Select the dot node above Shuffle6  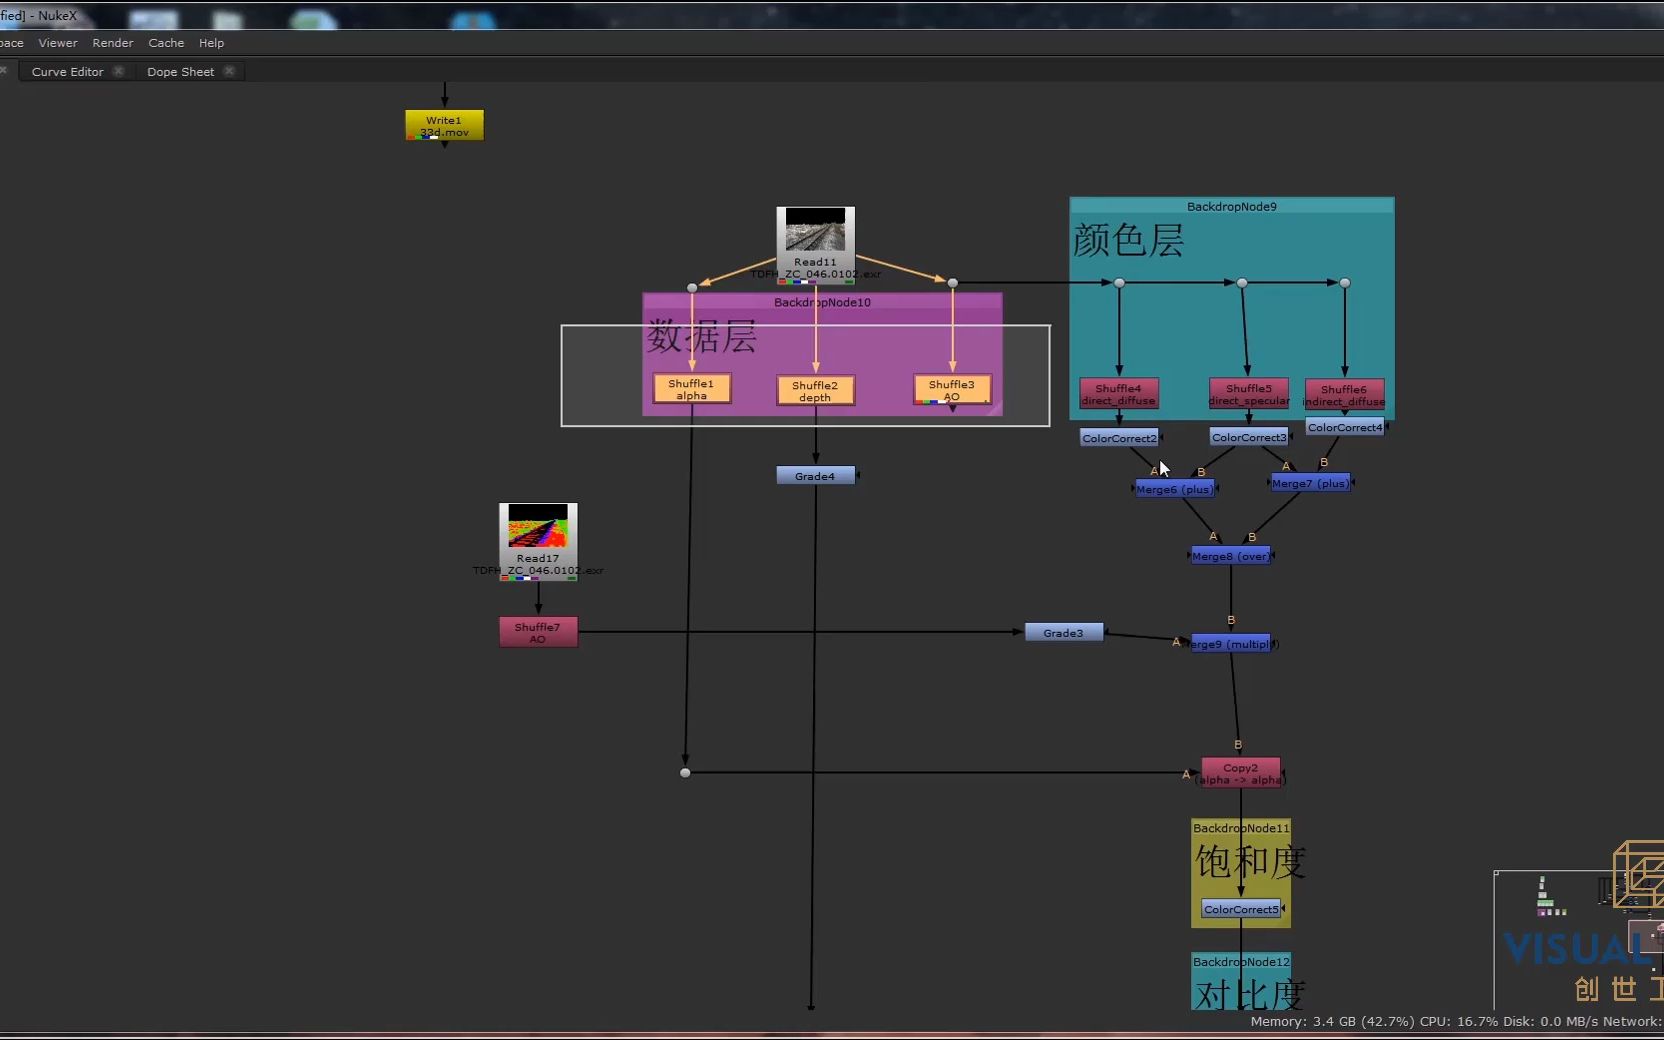point(1345,283)
